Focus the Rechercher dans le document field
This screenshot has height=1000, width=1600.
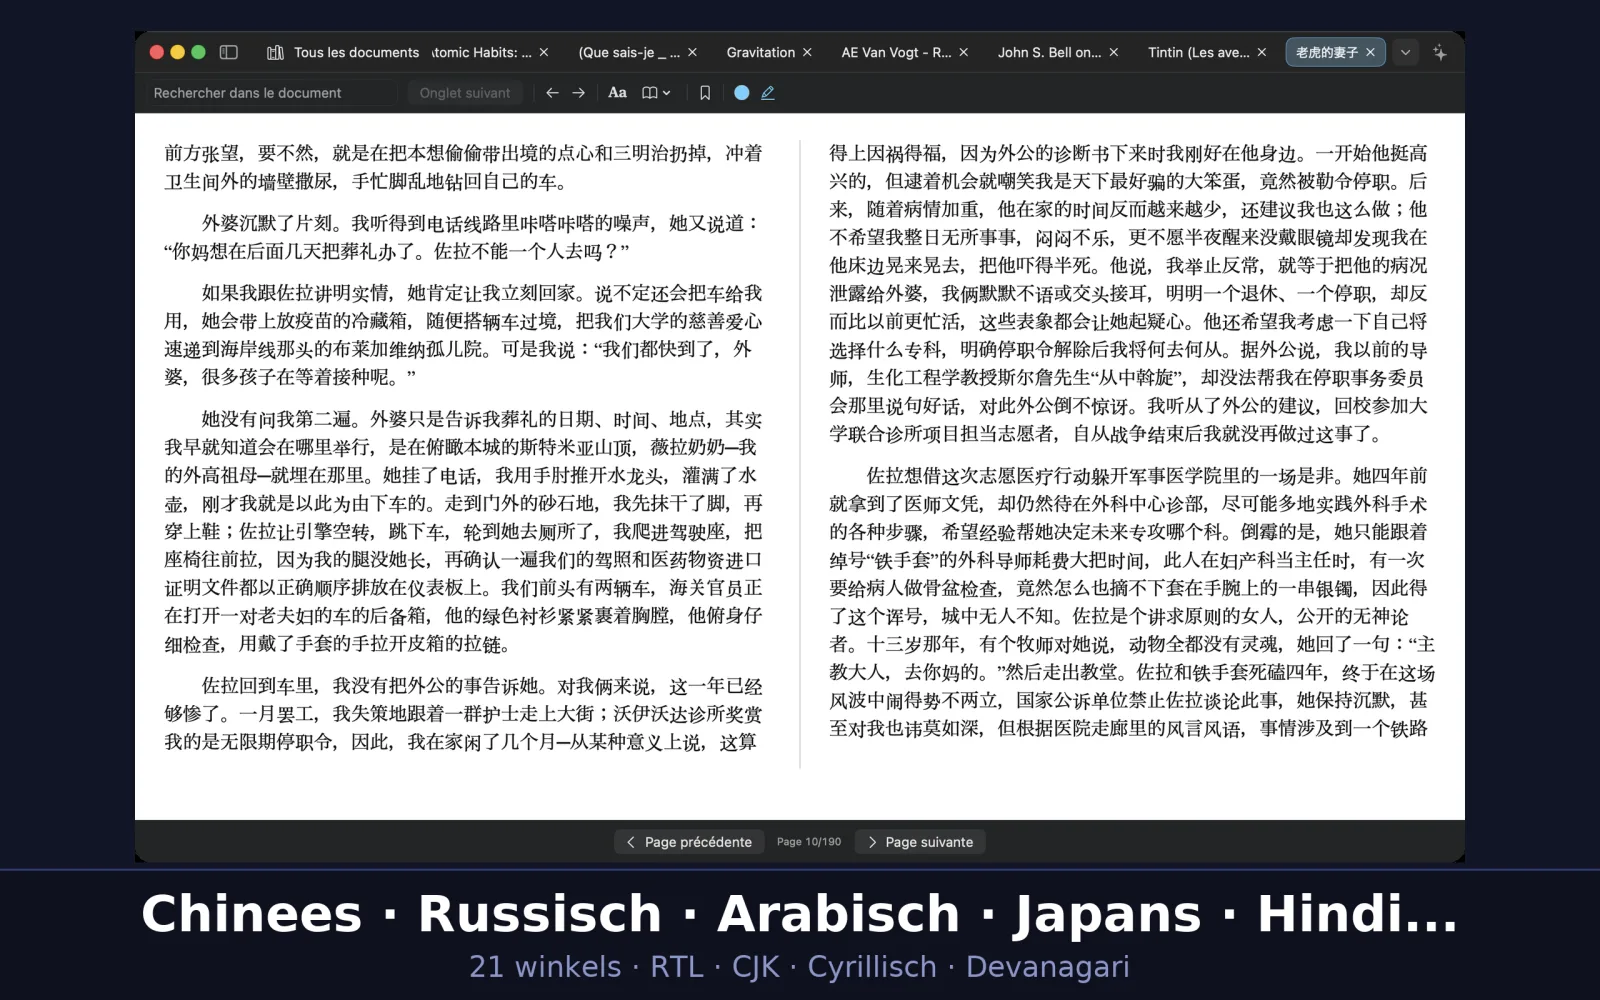[272, 92]
